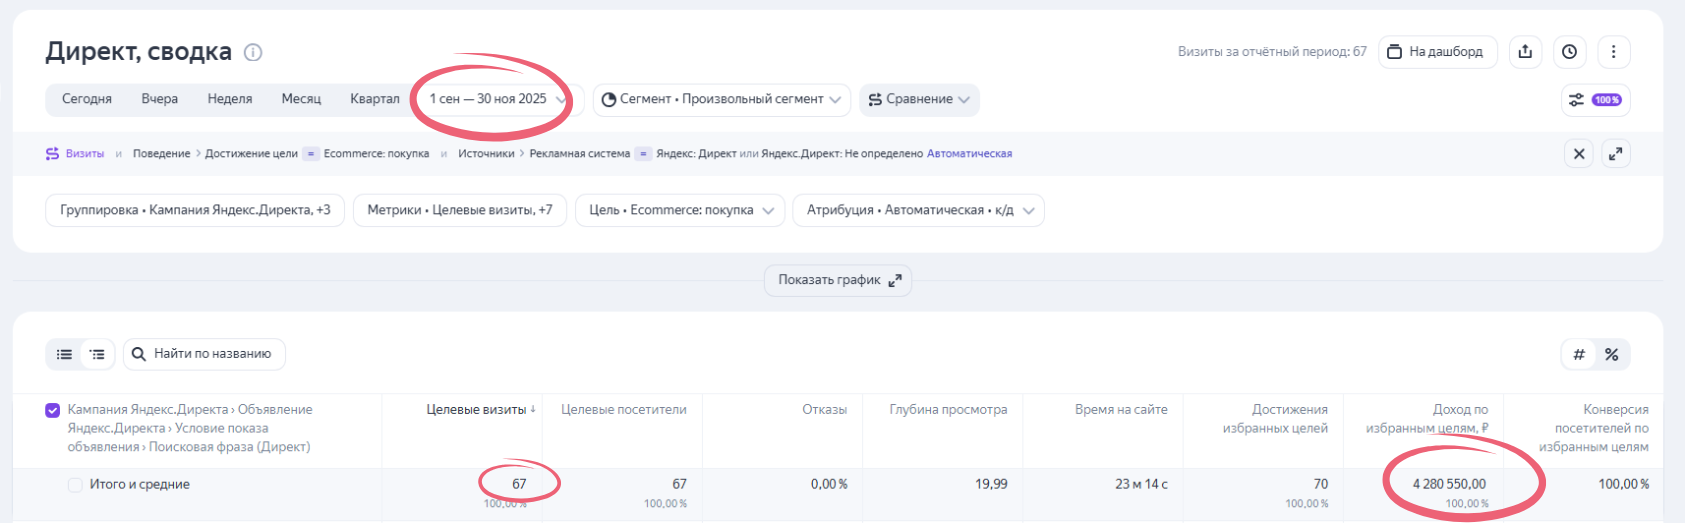Switch to flat list view

coord(65,354)
